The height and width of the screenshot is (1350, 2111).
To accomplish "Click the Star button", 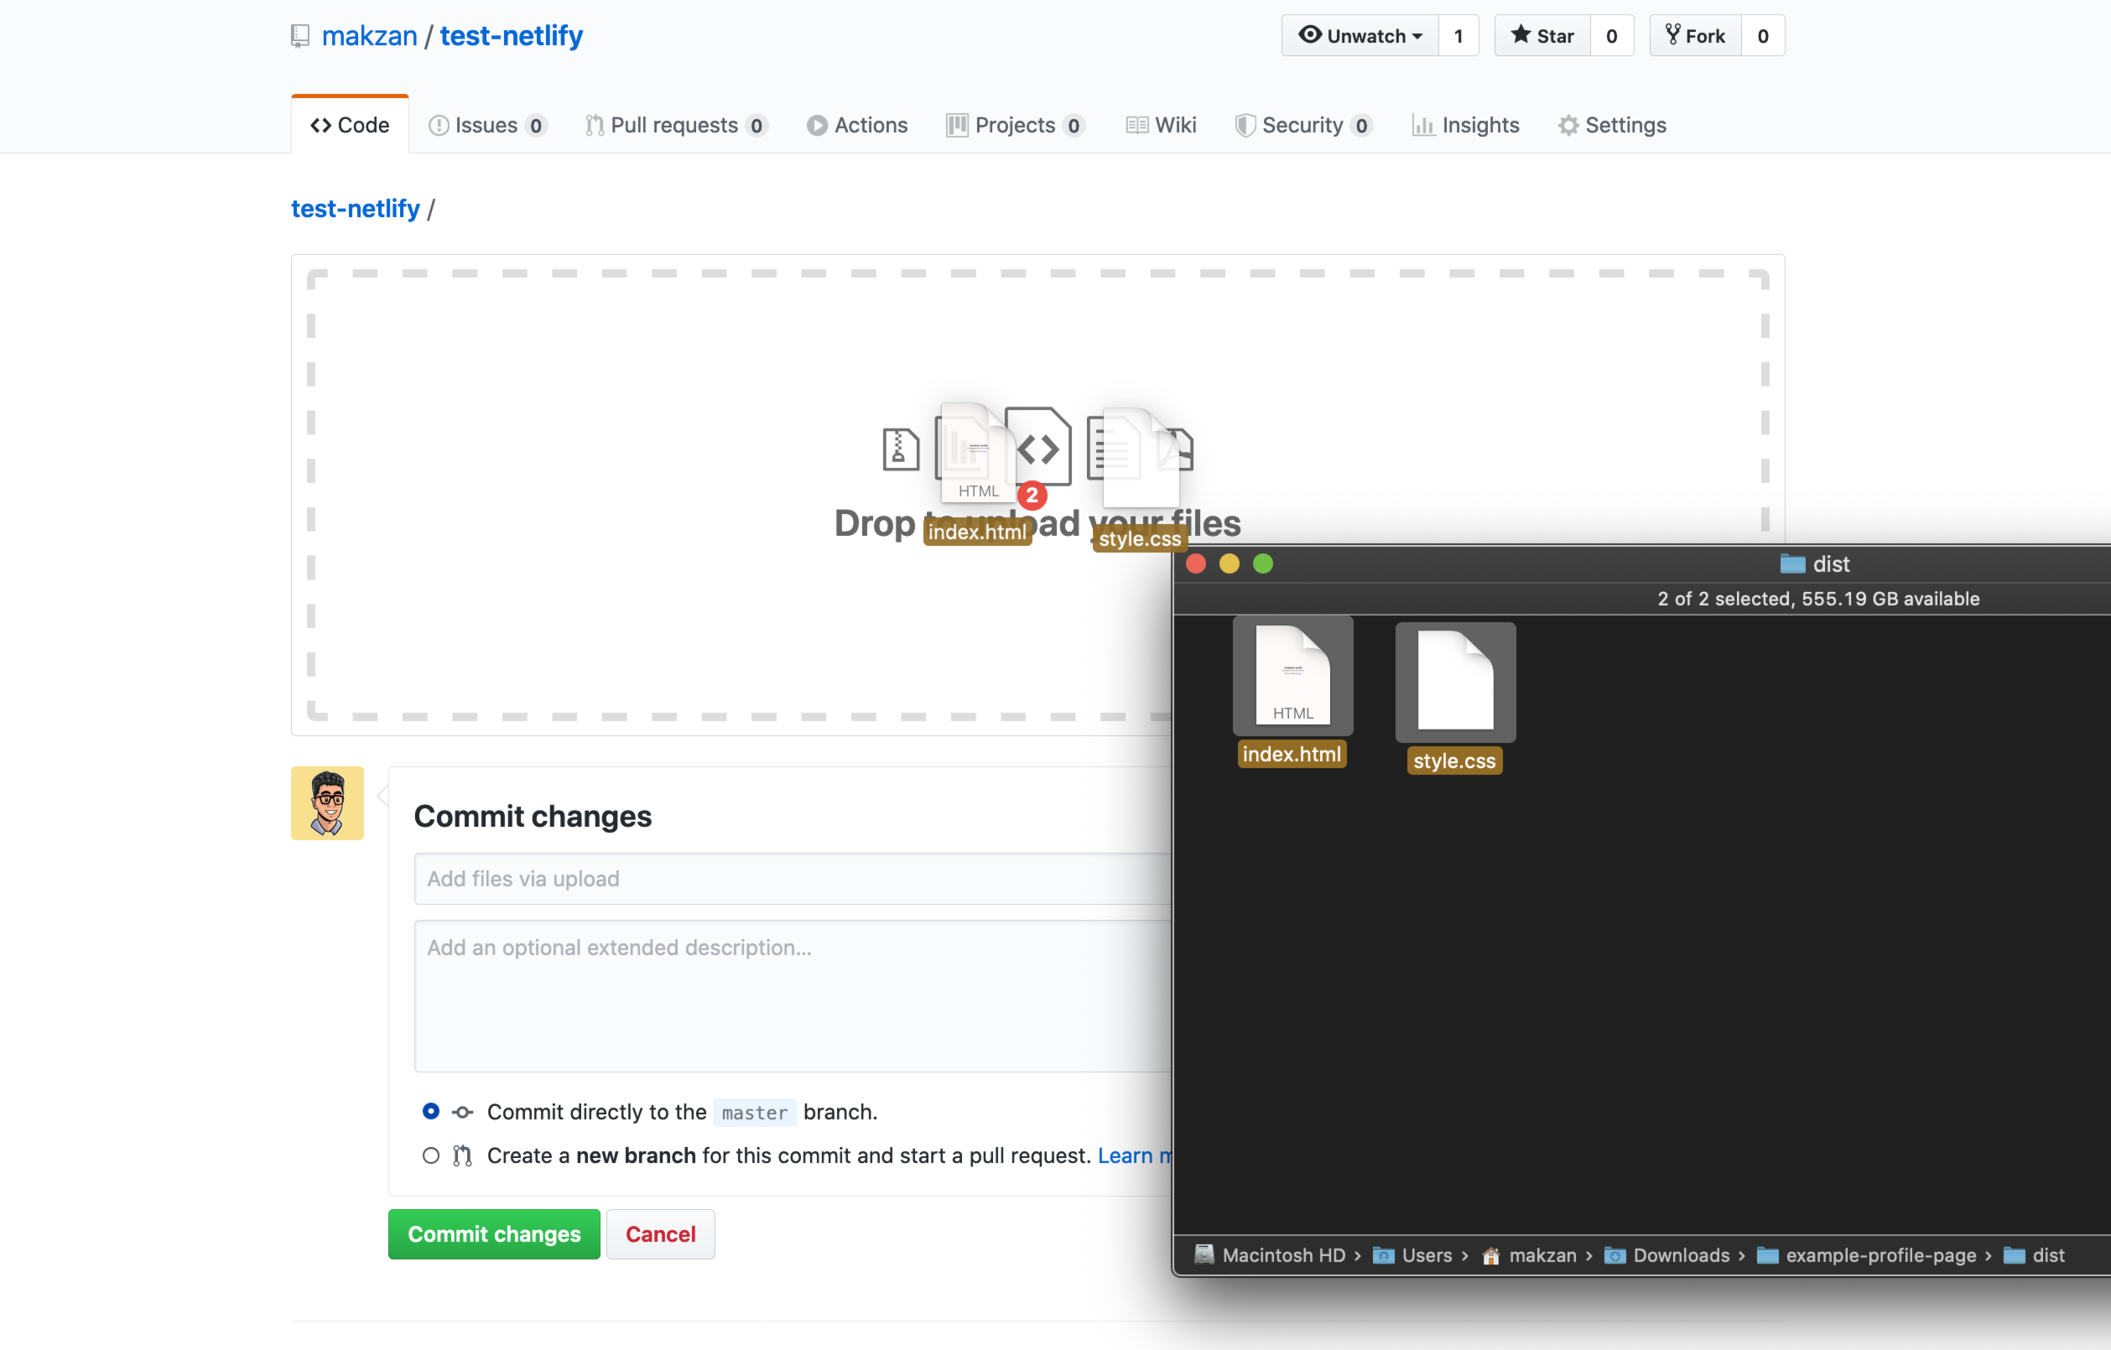I will click(x=1542, y=36).
